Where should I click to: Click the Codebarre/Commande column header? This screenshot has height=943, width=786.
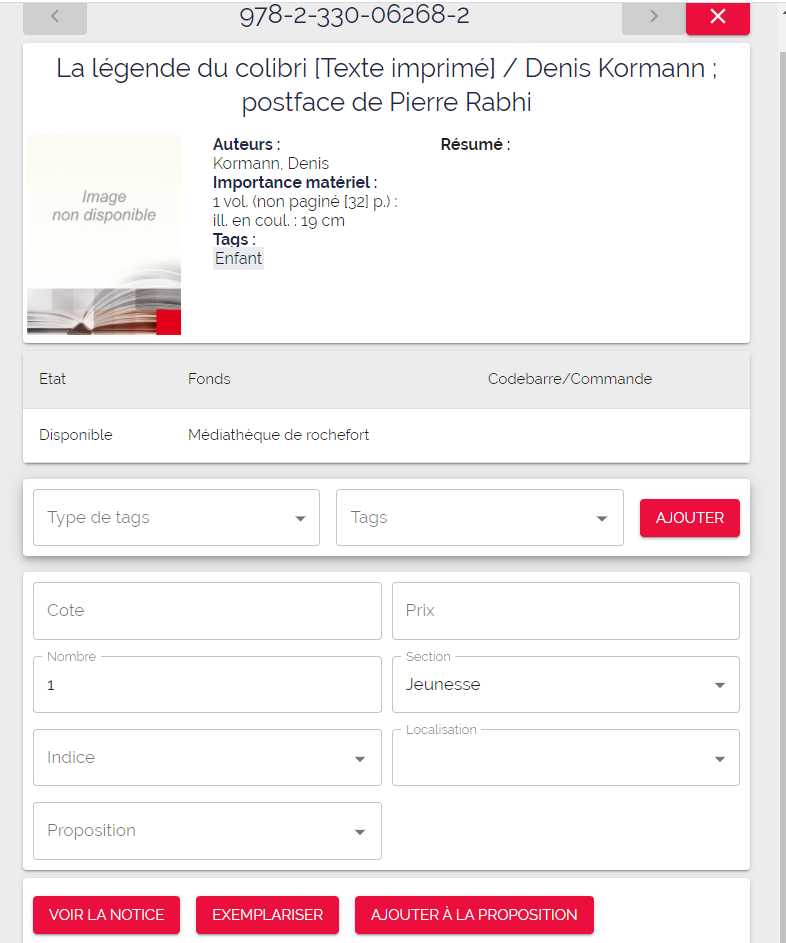click(570, 379)
